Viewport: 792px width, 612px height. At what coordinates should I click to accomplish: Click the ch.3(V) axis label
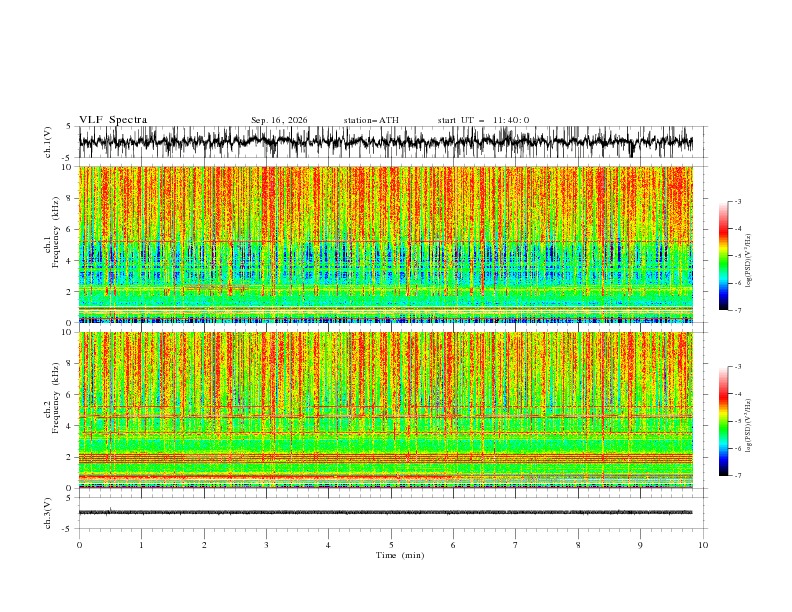click(48, 513)
